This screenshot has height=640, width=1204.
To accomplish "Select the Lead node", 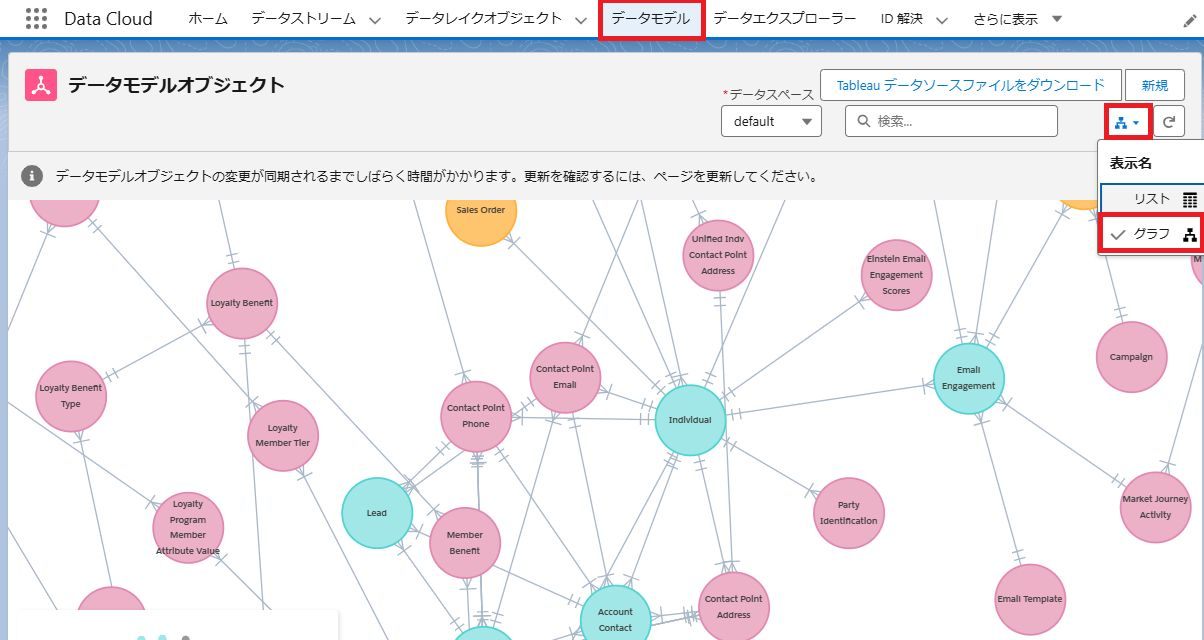I will (377, 513).
